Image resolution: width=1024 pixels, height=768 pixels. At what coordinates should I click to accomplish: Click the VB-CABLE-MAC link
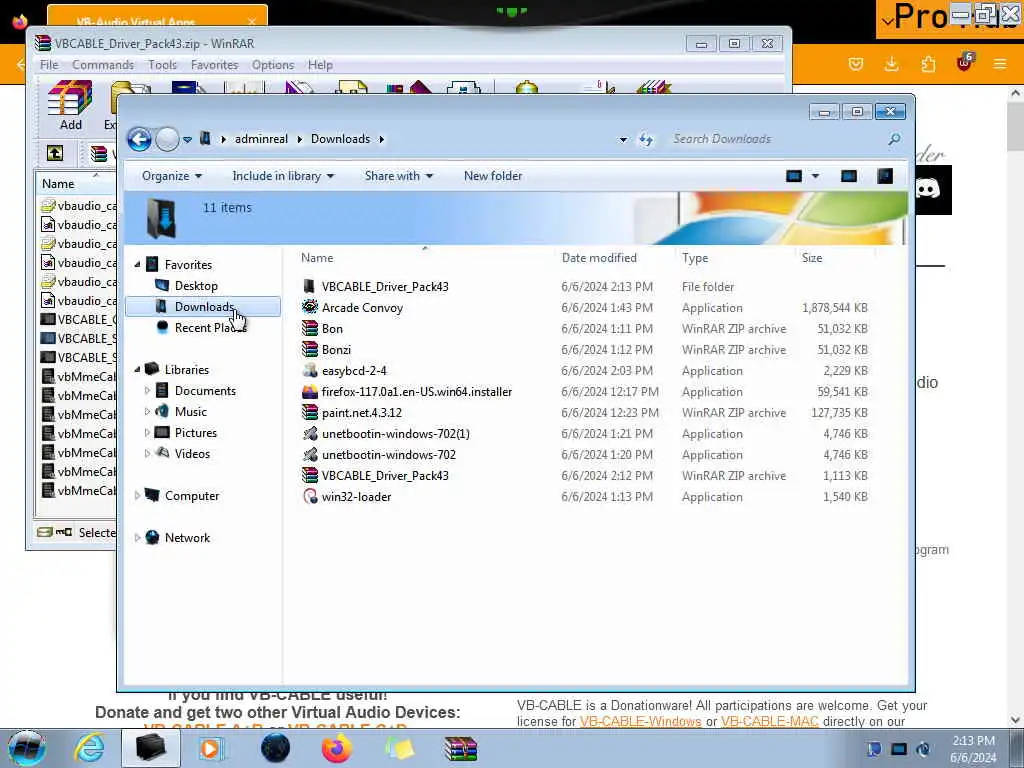click(x=769, y=722)
